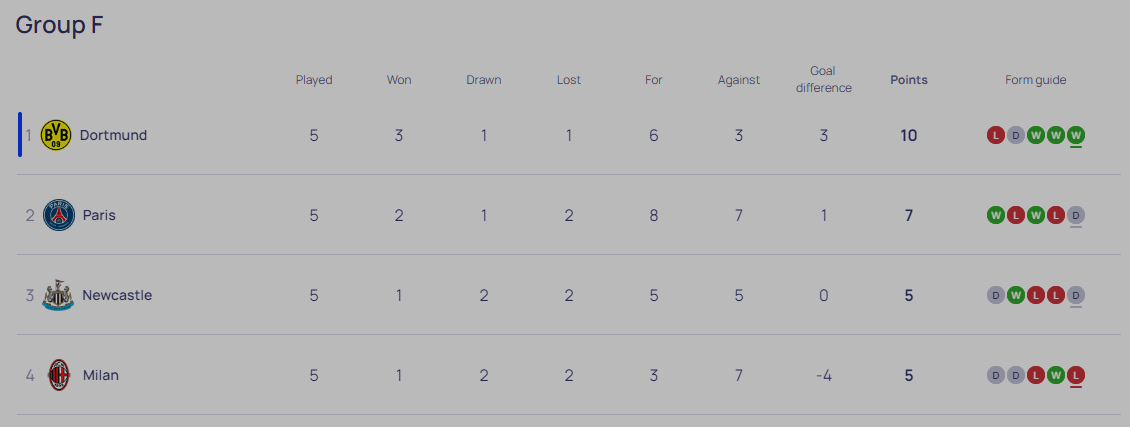Click the Played column header
The height and width of the screenshot is (427, 1130).
[x=314, y=80]
